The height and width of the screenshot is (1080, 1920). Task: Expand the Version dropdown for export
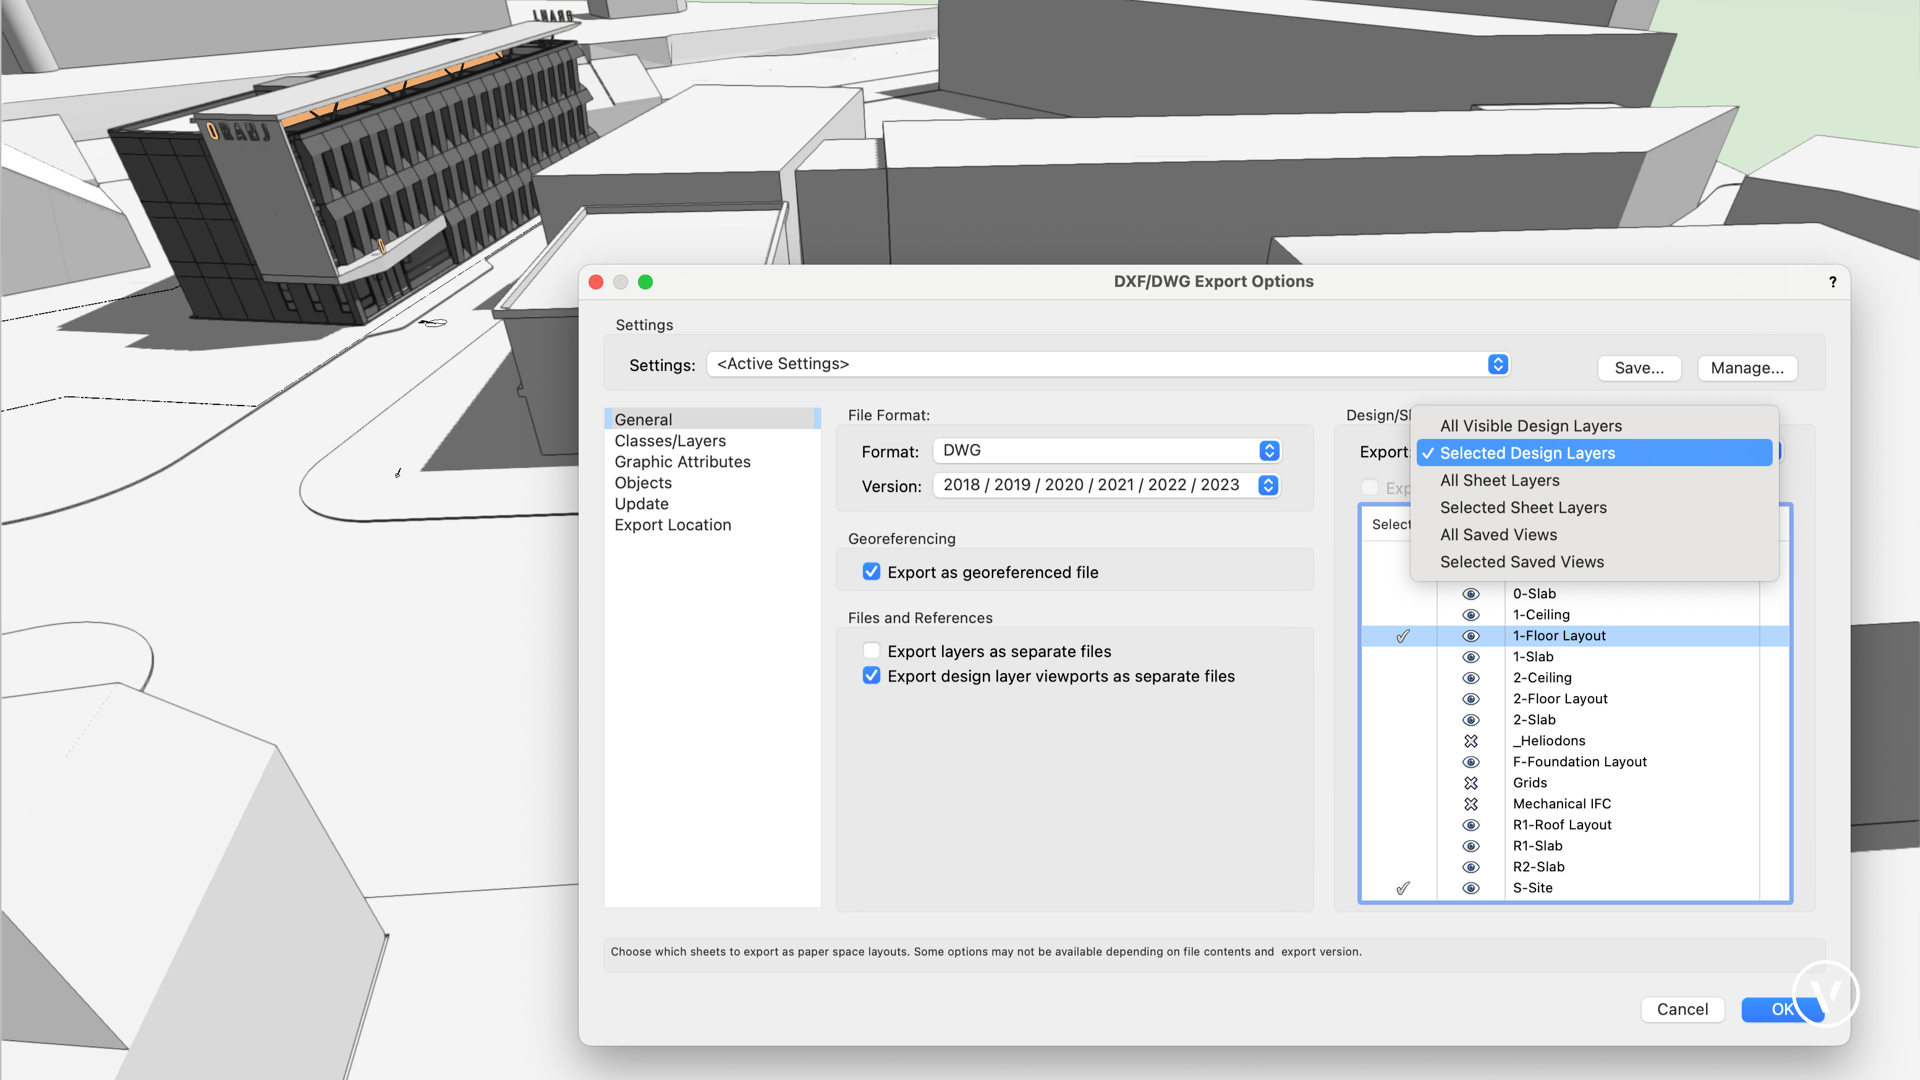pyautogui.click(x=1267, y=485)
